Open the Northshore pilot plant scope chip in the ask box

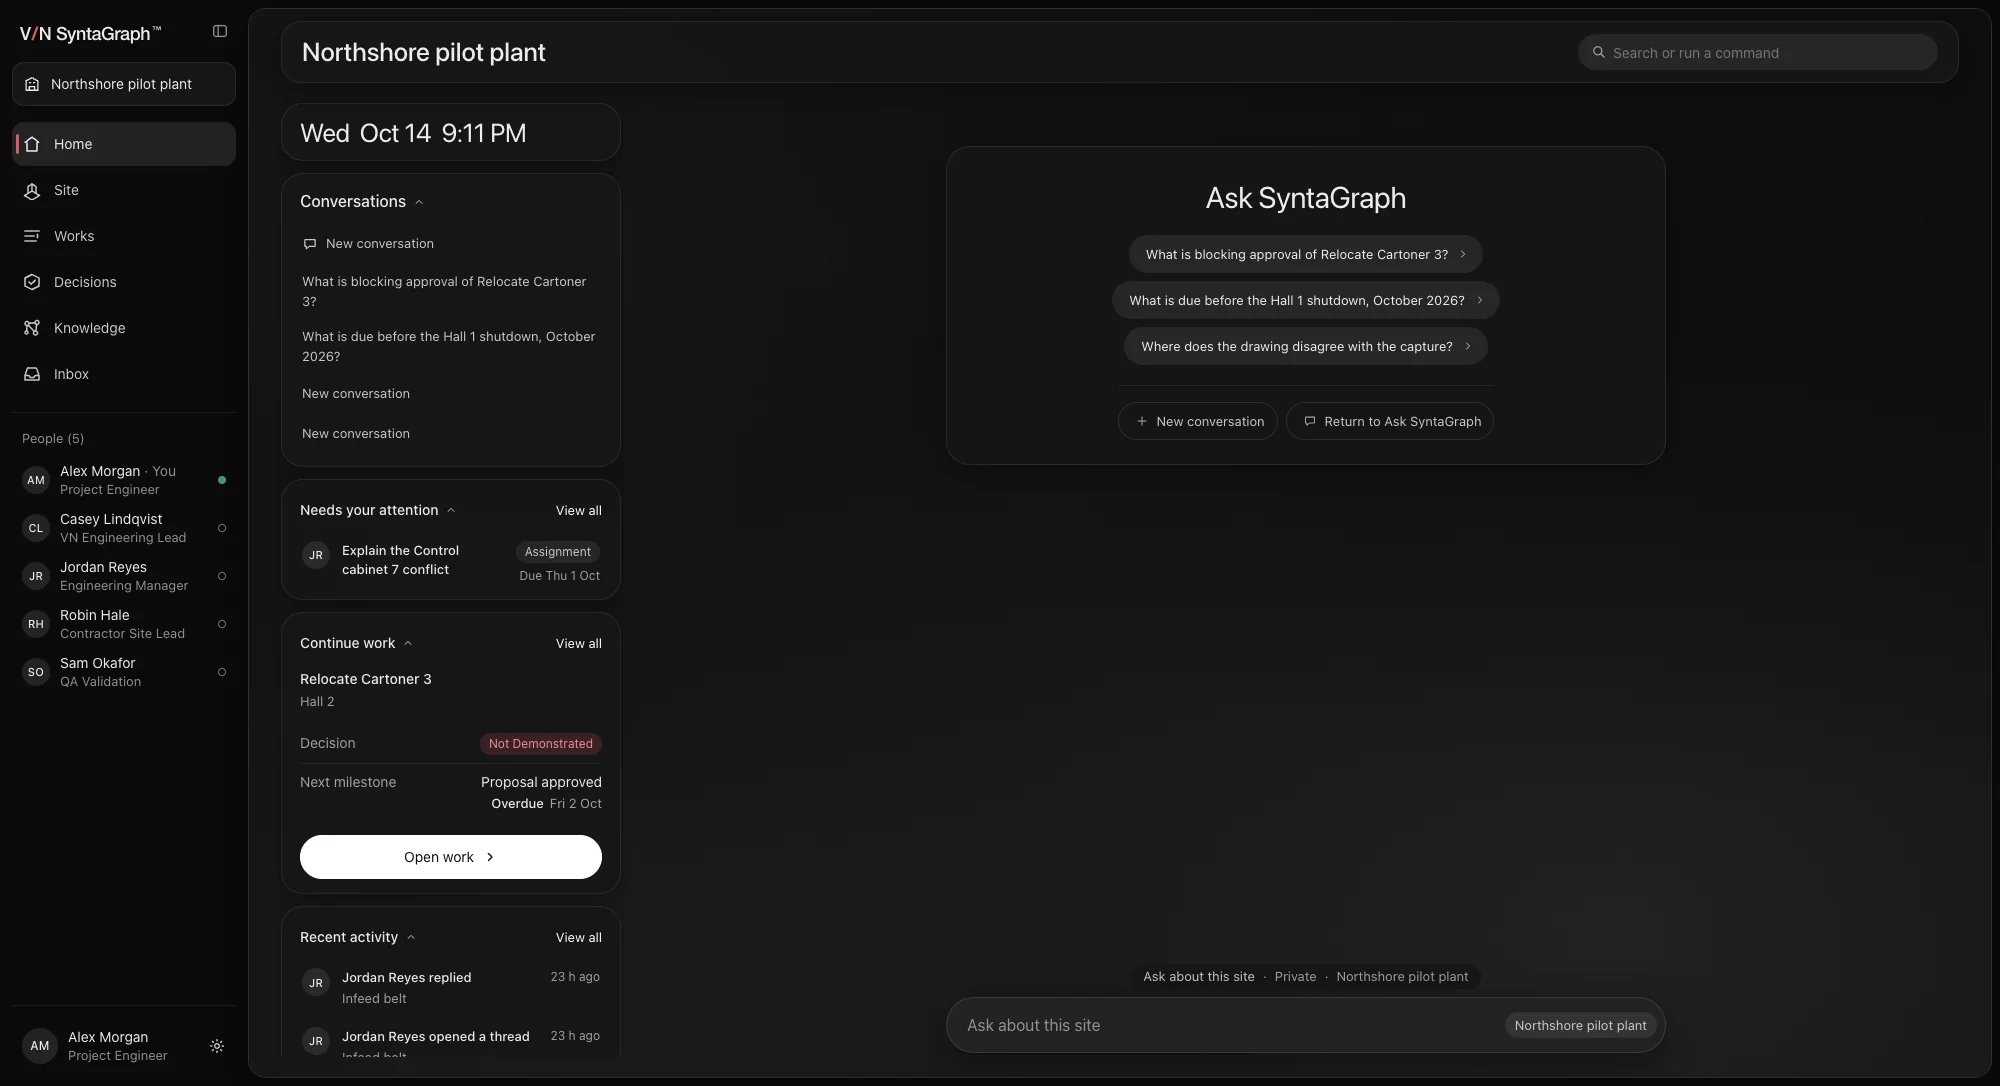point(1580,1025)
